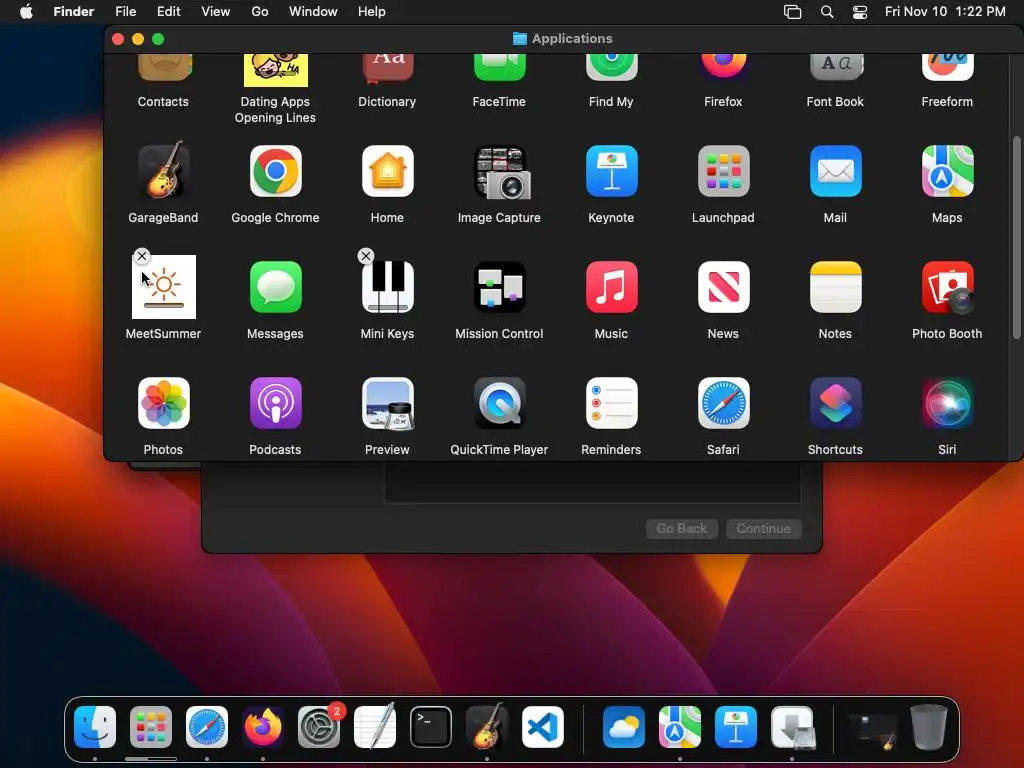1024x768 pixels.
Task: Click the MeetSummer app icon
Action: coord(164,287)
